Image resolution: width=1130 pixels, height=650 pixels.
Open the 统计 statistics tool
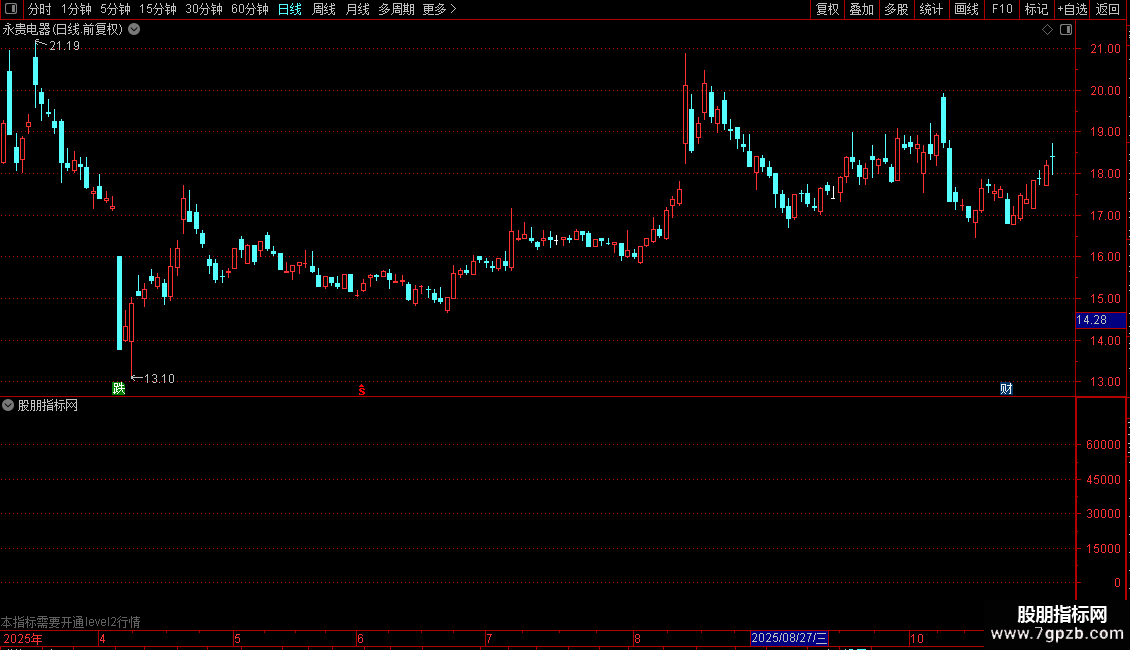930,9
